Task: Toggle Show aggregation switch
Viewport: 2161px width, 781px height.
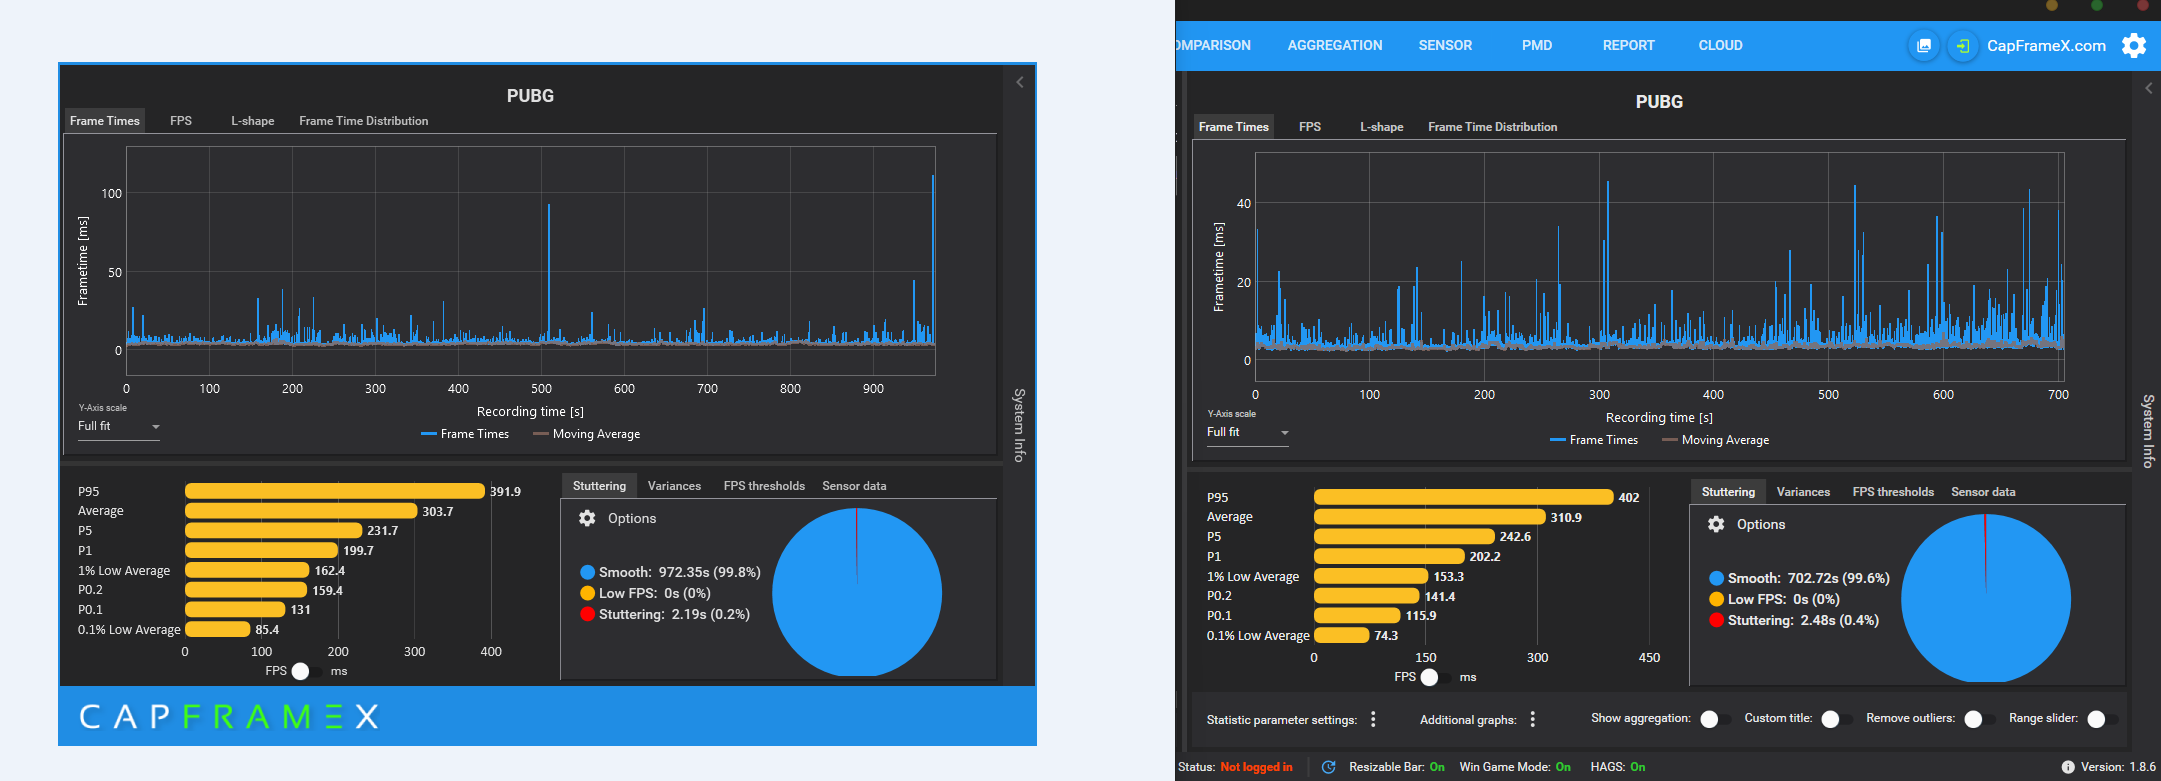Action: (x=1713, y=719)
